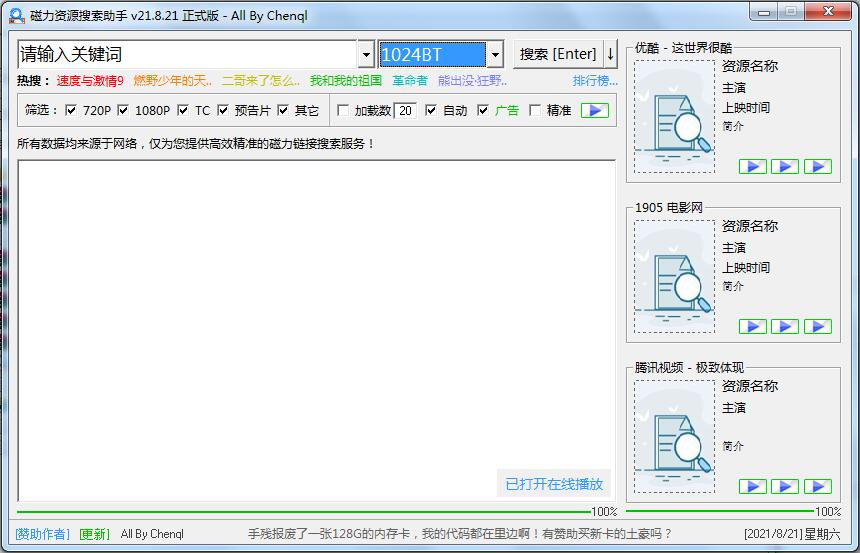
Task: Click the [2021/8/21]星期六 date text
Action: 792,534
